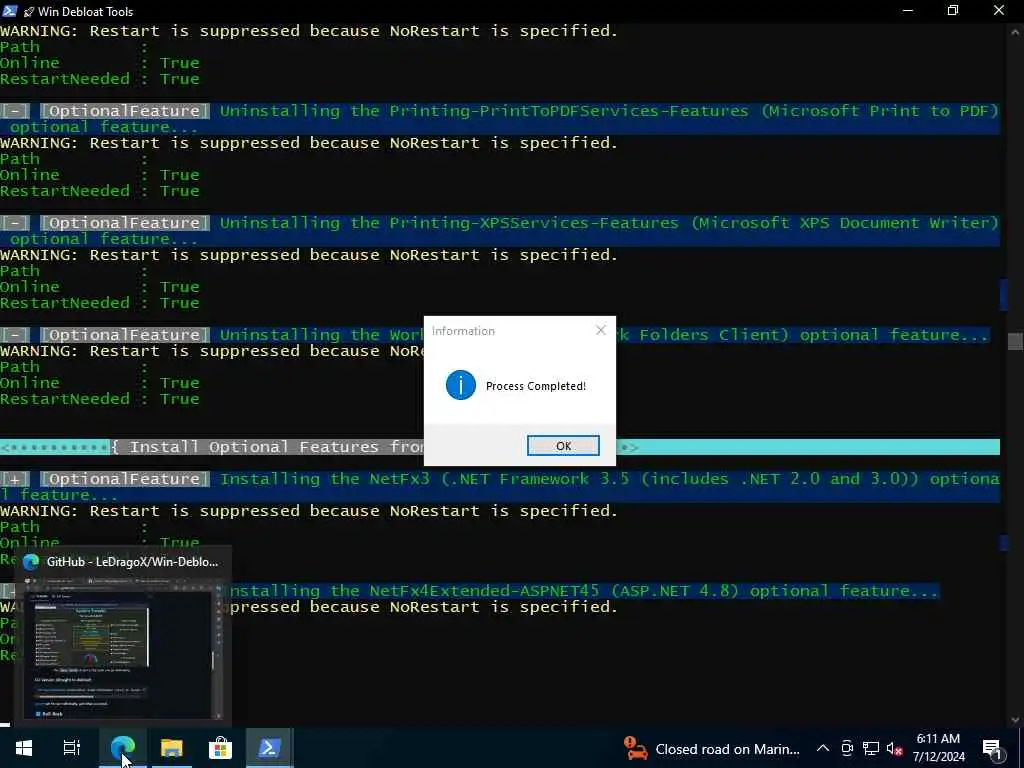This screenshot has height=768, width=1024.
Task: Click the Install Optional Features header line
Action: point(500,447)
